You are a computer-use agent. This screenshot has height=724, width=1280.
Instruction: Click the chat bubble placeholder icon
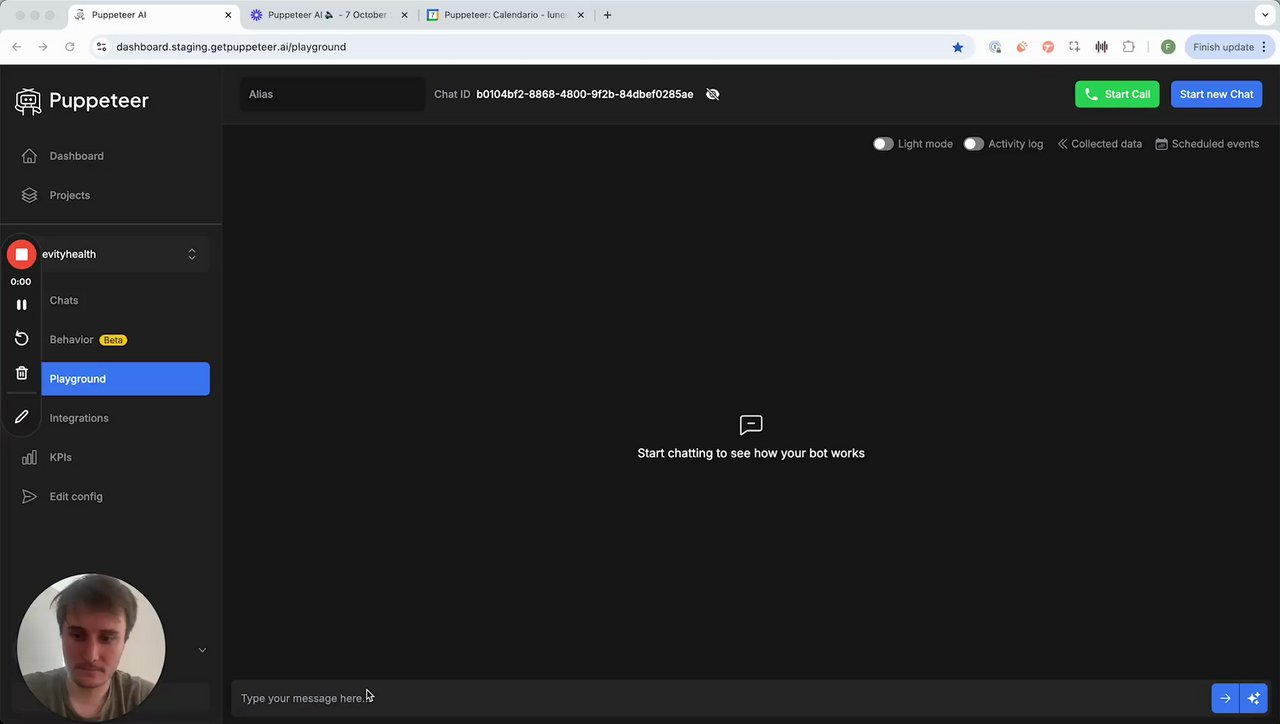pyautogui.click(x=751, y=425)
